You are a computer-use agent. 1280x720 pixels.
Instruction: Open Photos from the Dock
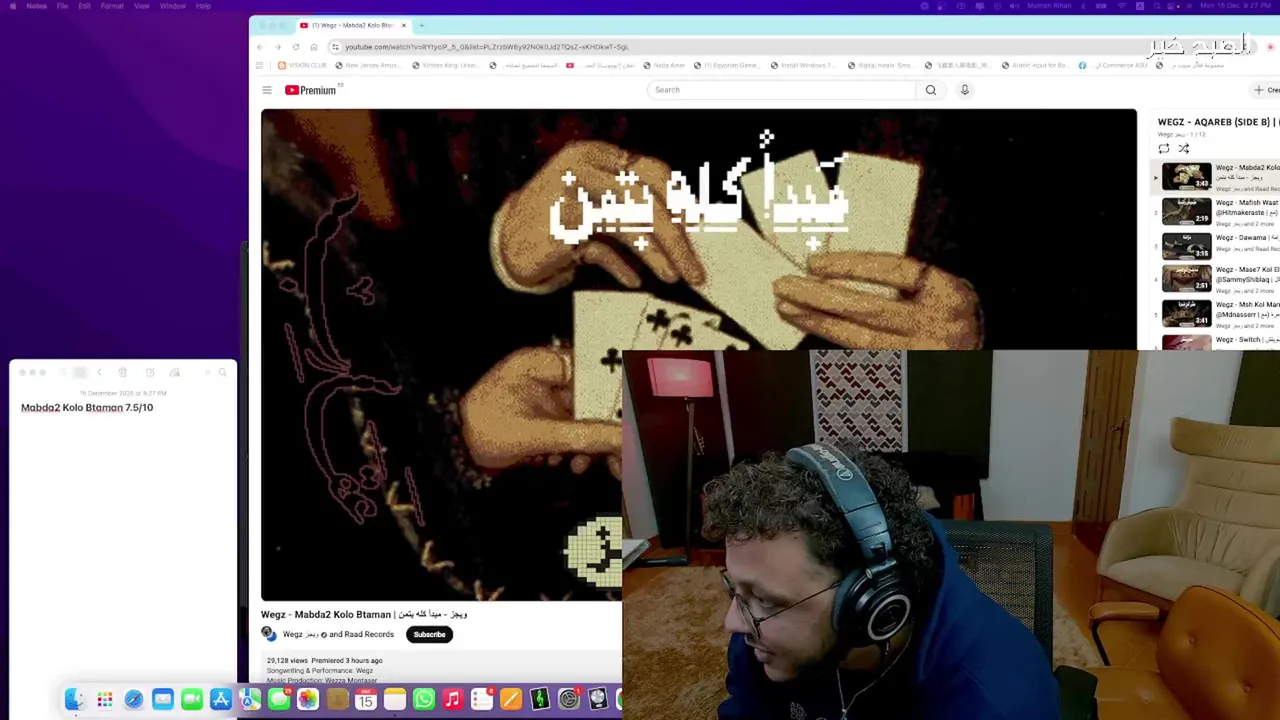pos(307,699)
